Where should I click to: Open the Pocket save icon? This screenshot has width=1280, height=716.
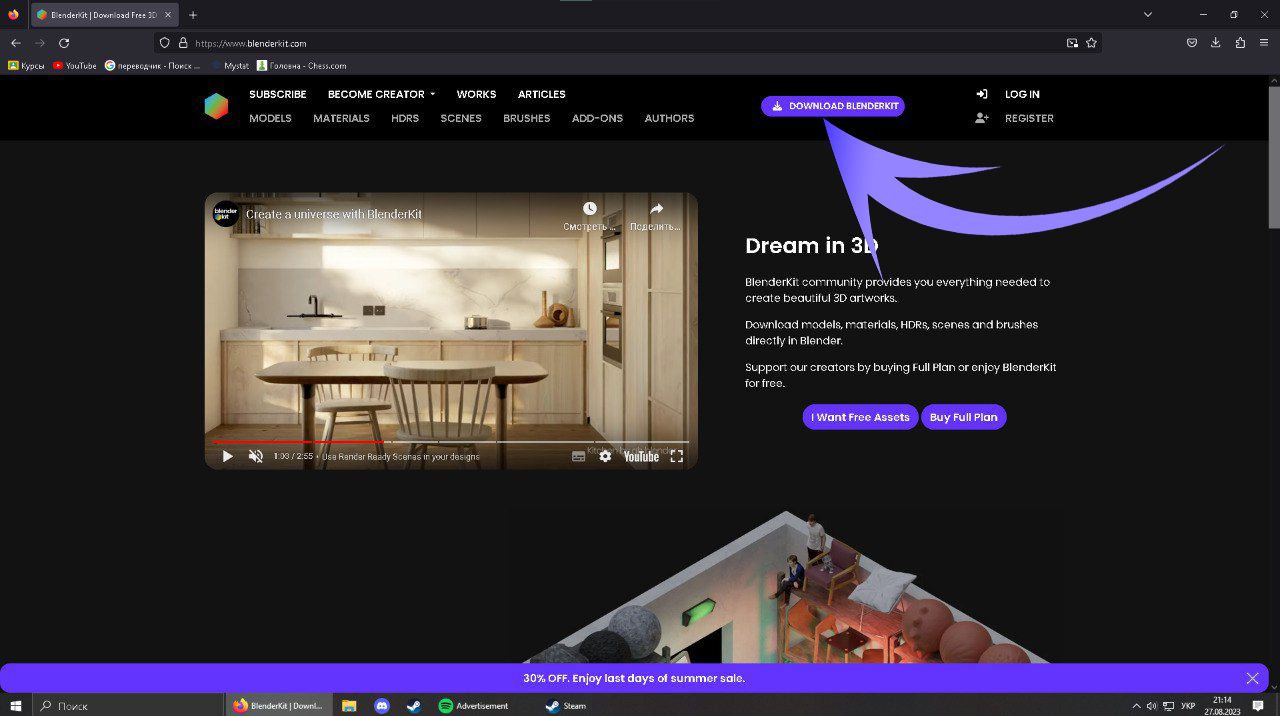coord(1192,43)
